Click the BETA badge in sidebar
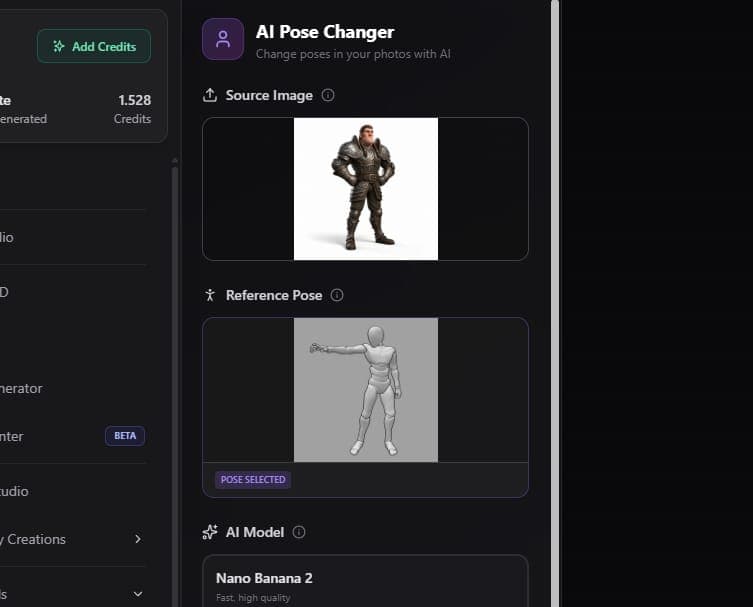 click(x=125, y=436)
